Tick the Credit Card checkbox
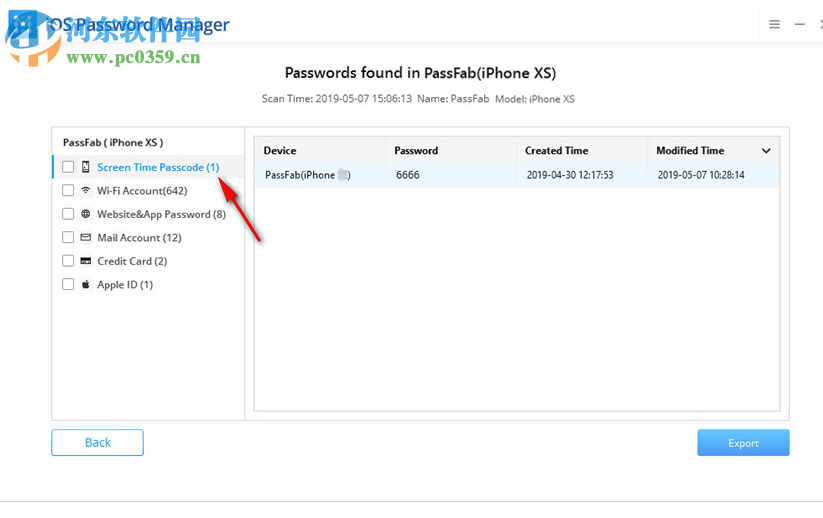 click(x=68, y=261)
